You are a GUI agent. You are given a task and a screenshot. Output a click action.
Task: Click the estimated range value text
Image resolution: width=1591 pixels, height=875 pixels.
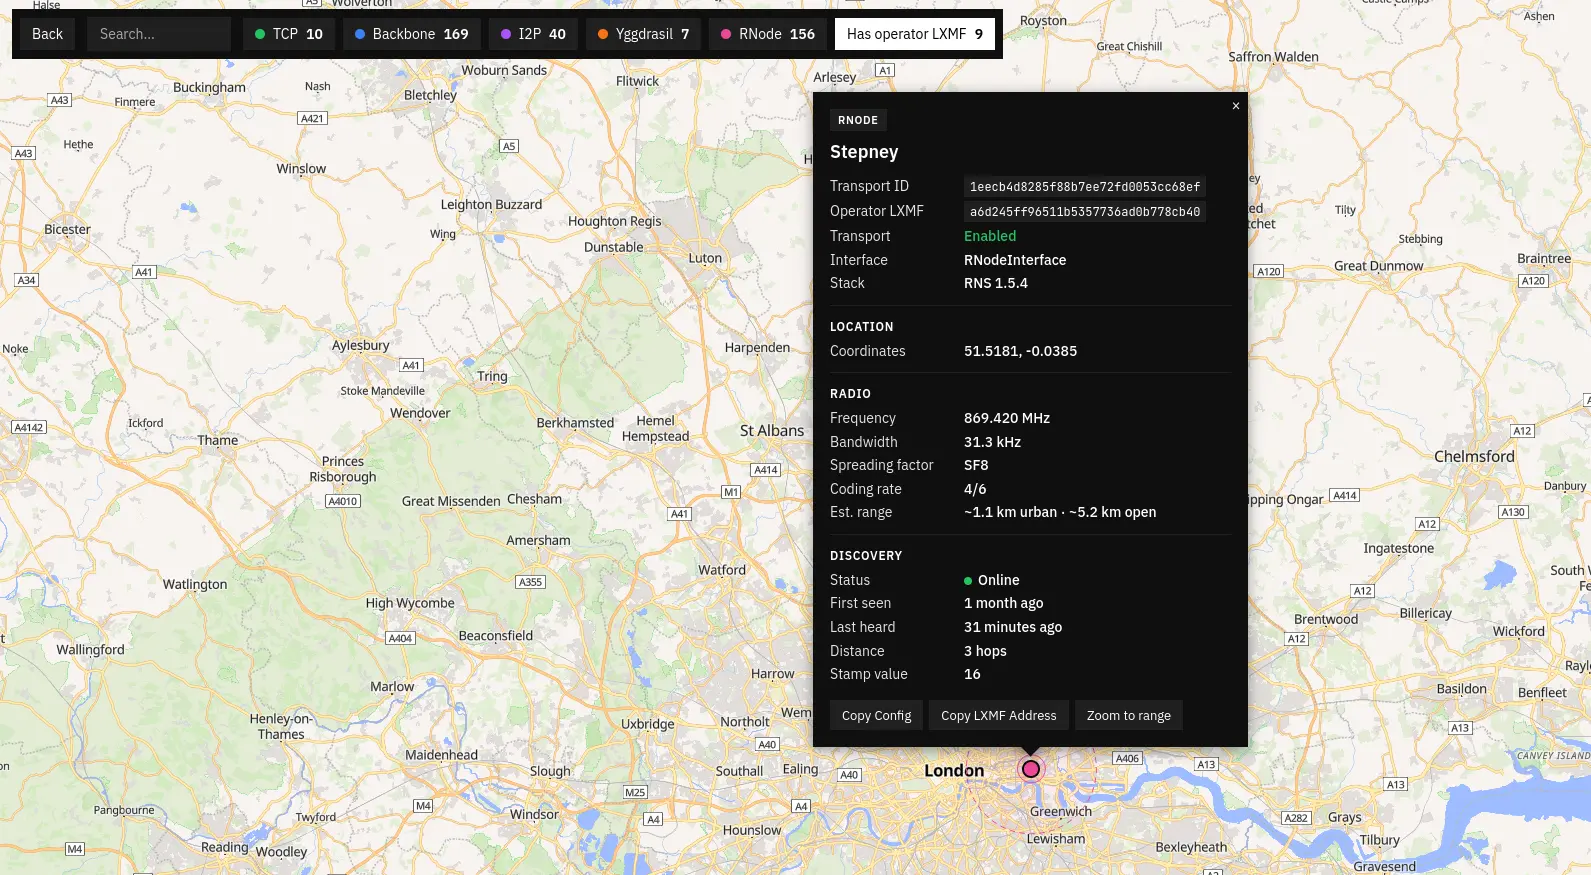pos(1060,512)
